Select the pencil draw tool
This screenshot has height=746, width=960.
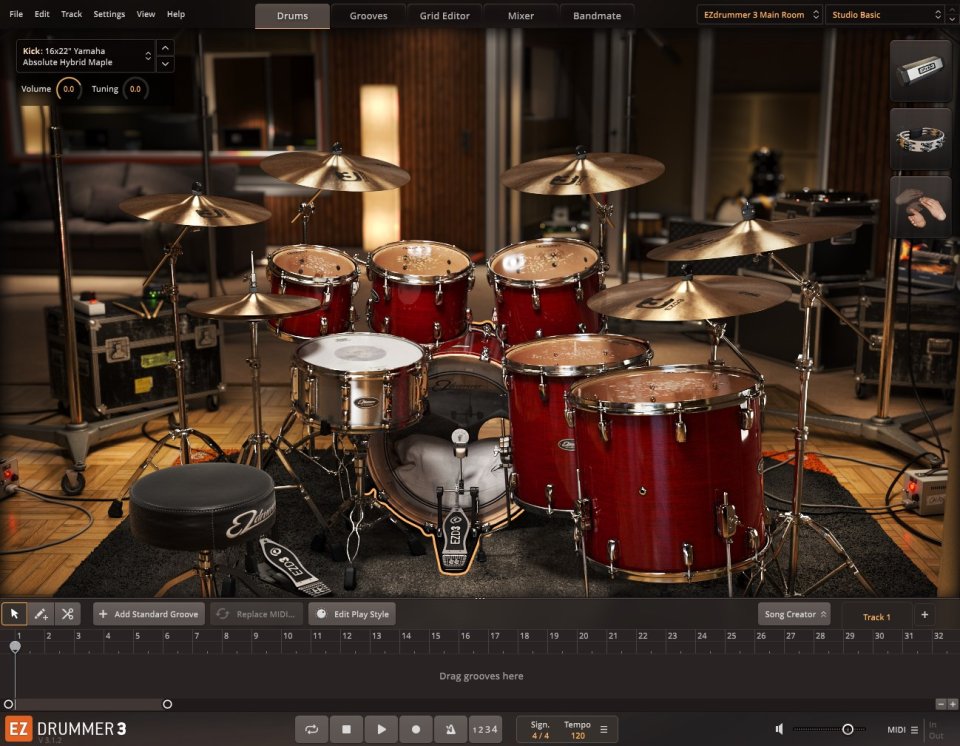coord(41,614)
